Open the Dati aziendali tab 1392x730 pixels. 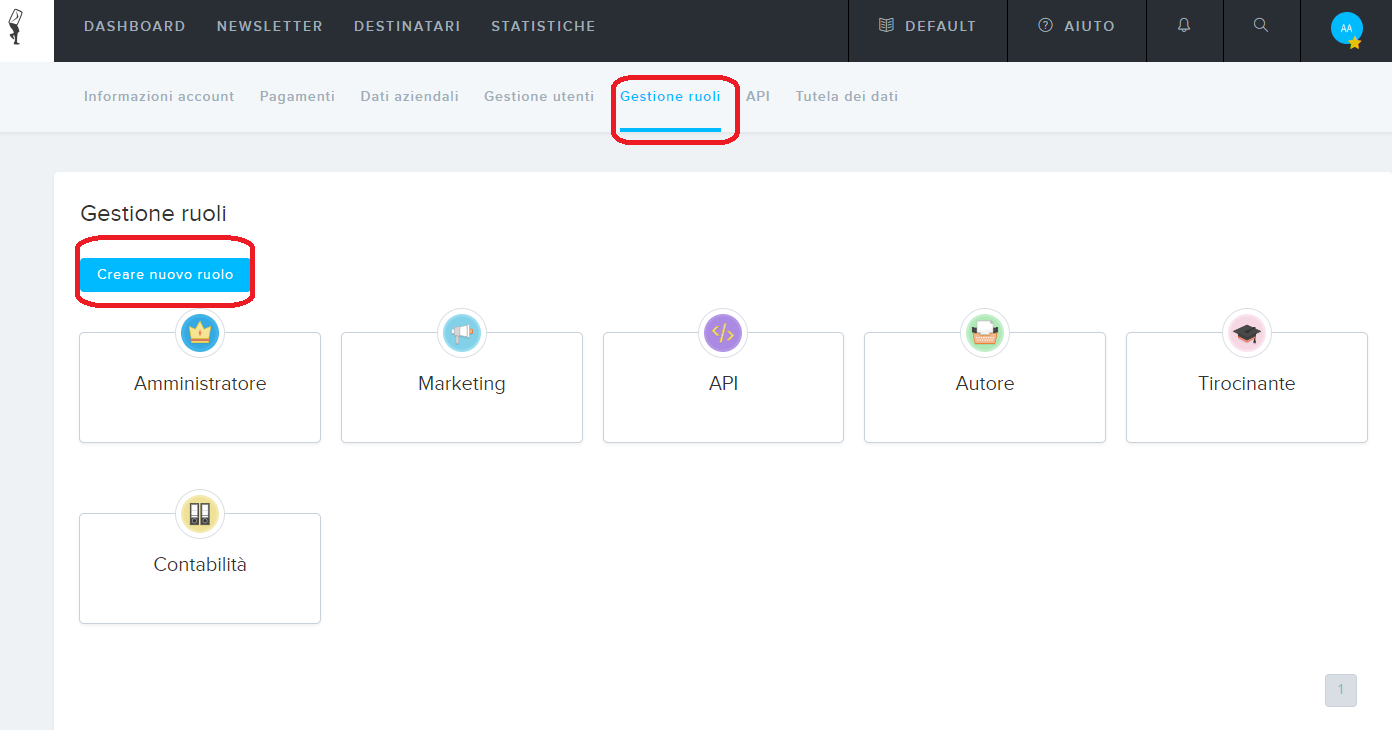coord(410,97)
